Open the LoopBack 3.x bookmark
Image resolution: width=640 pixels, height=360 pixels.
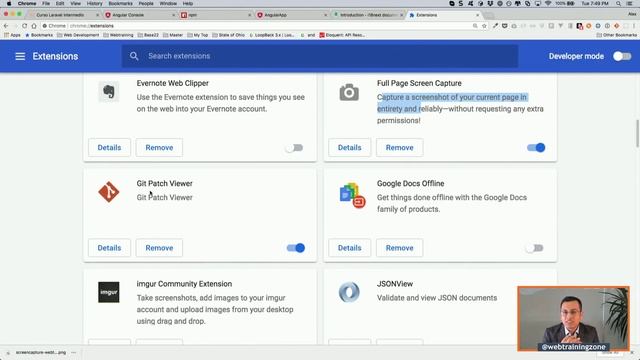tap(272, 35)
